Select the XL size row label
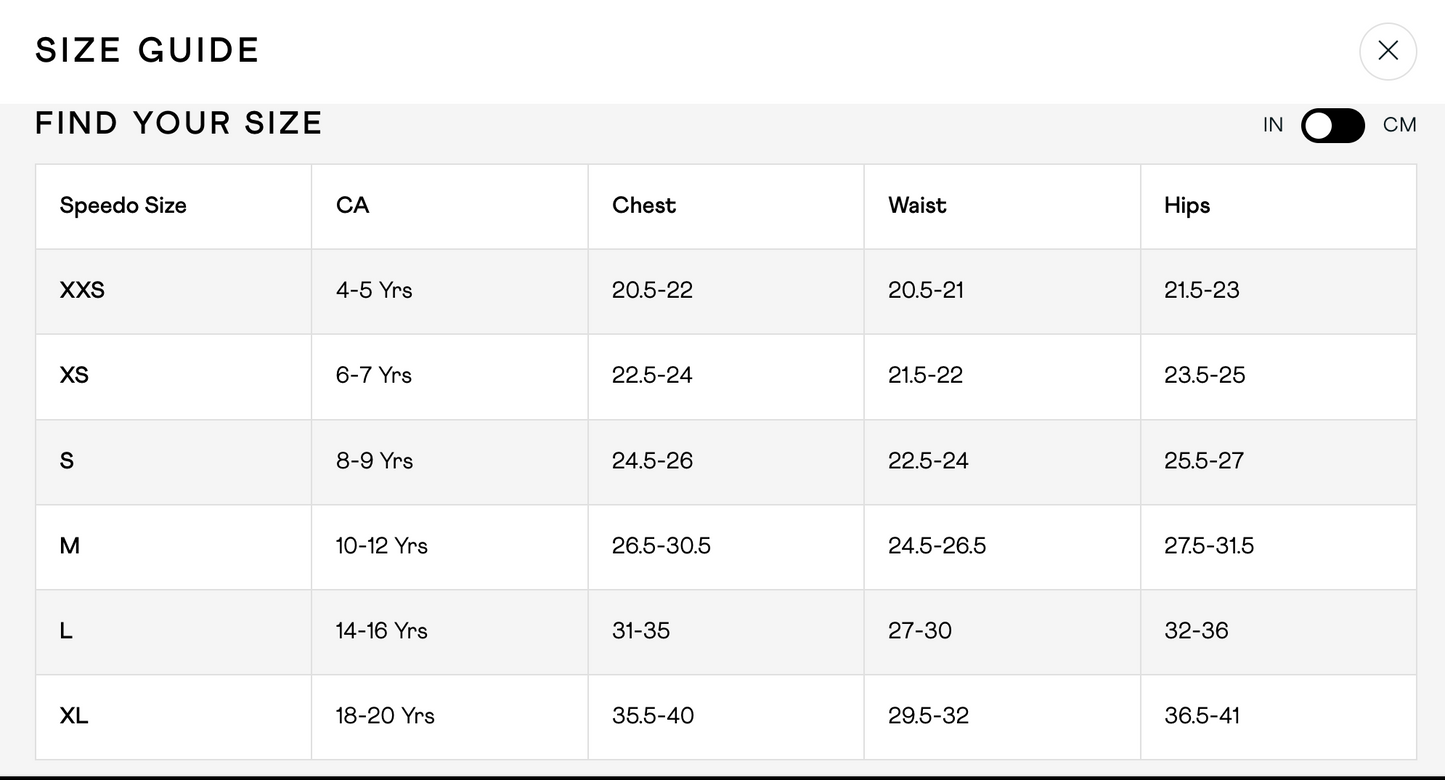This screenshot has height=780, width=1445. [74, 715]
